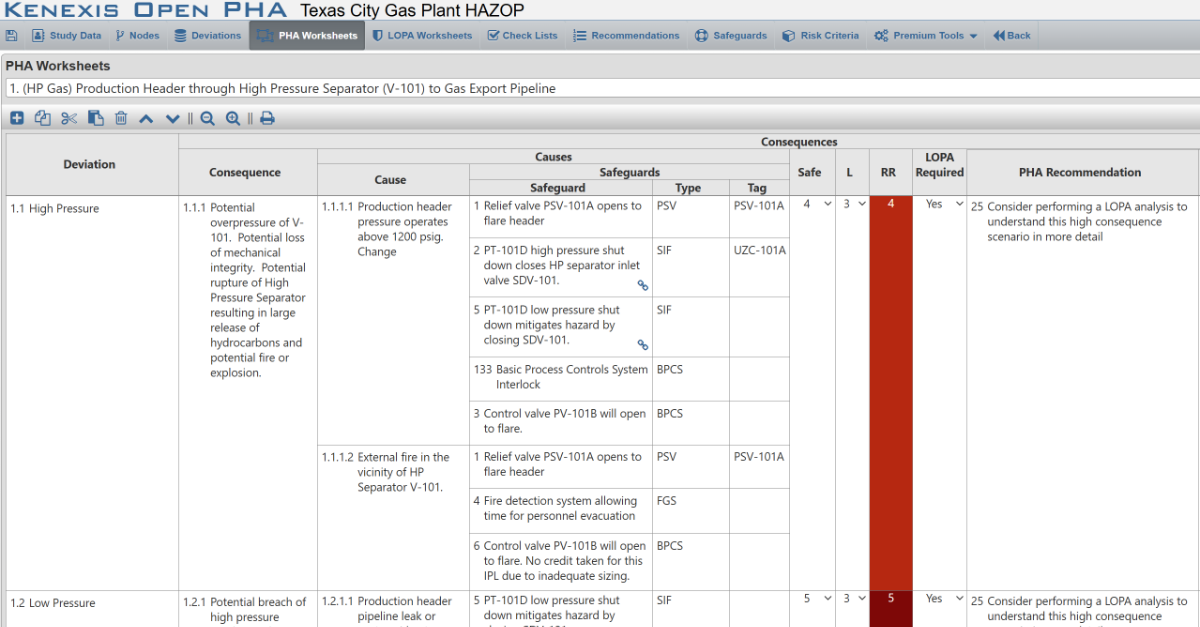This screenshot has width=1200, height=627.
Task: Click the copy icon in worksheet toolbar
Action: 42,118
